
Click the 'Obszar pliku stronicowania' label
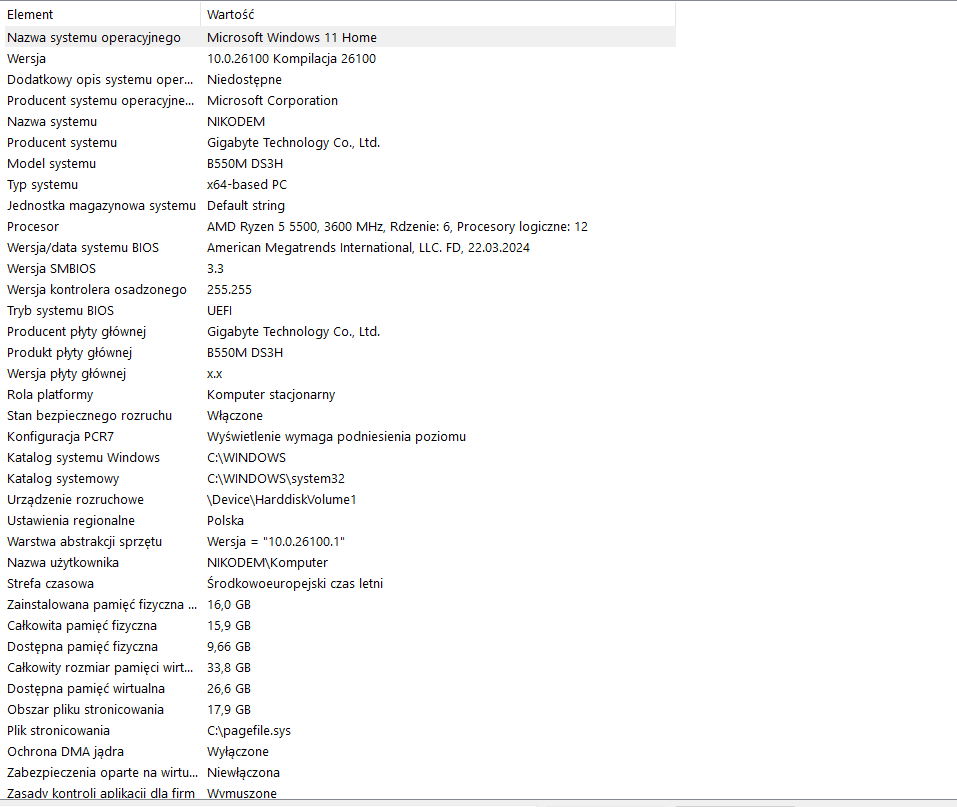coord(85,710)
